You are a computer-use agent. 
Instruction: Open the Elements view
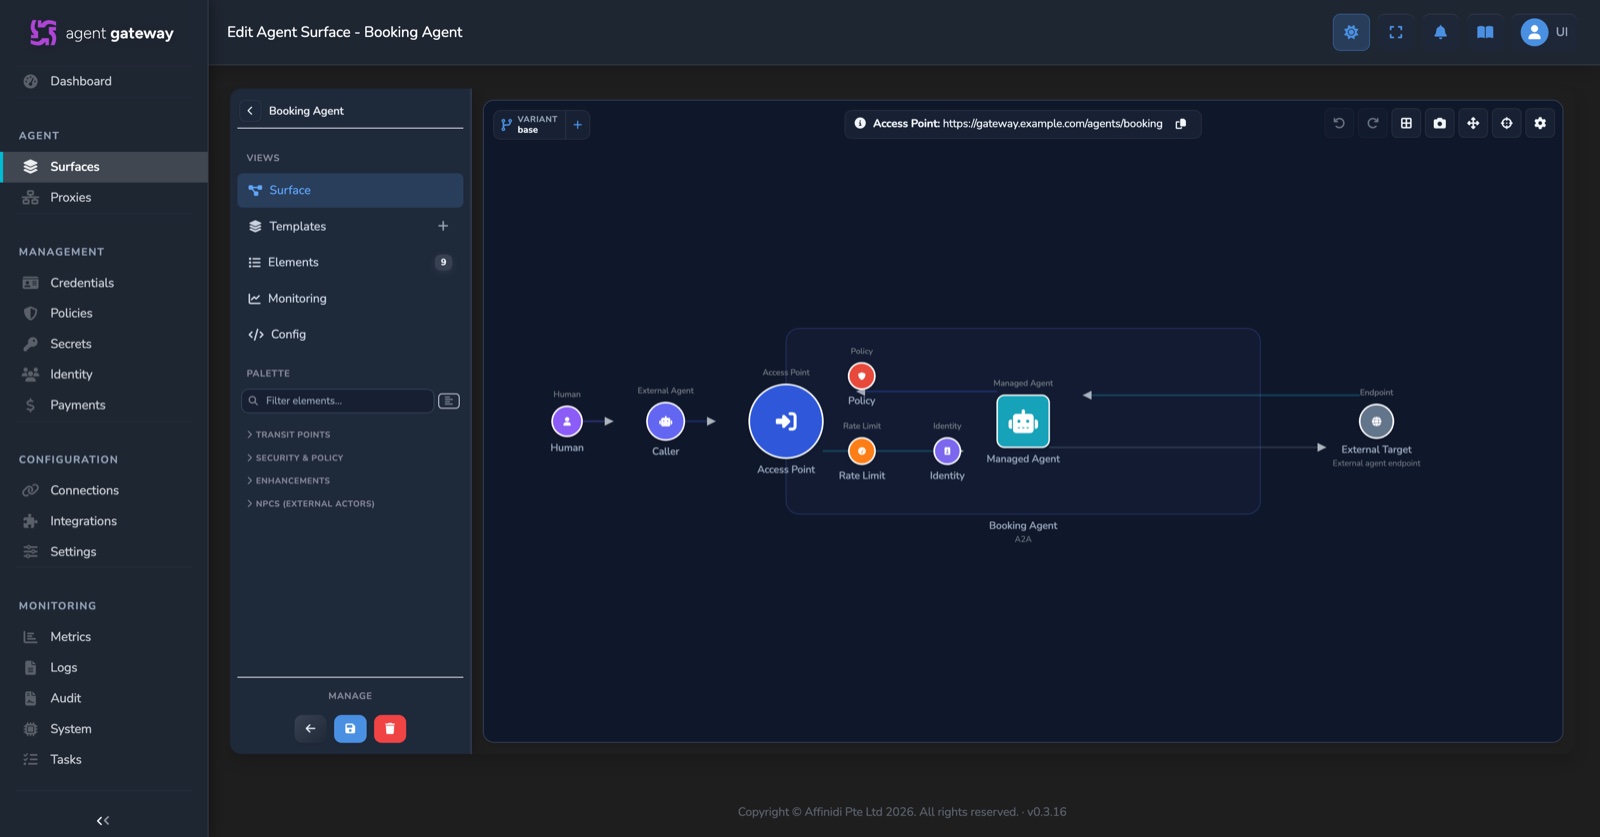coord(350,262)
